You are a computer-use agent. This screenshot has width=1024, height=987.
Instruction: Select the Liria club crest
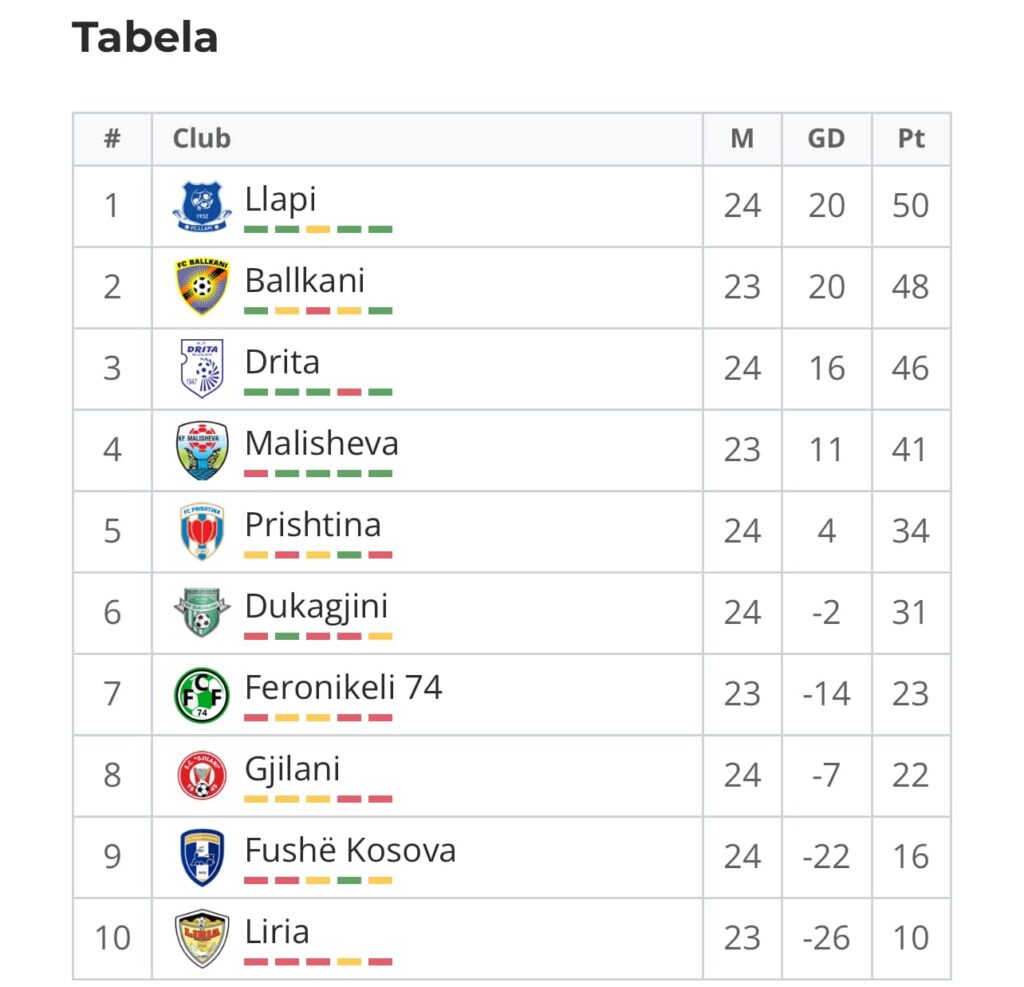(x=202, y=938)
